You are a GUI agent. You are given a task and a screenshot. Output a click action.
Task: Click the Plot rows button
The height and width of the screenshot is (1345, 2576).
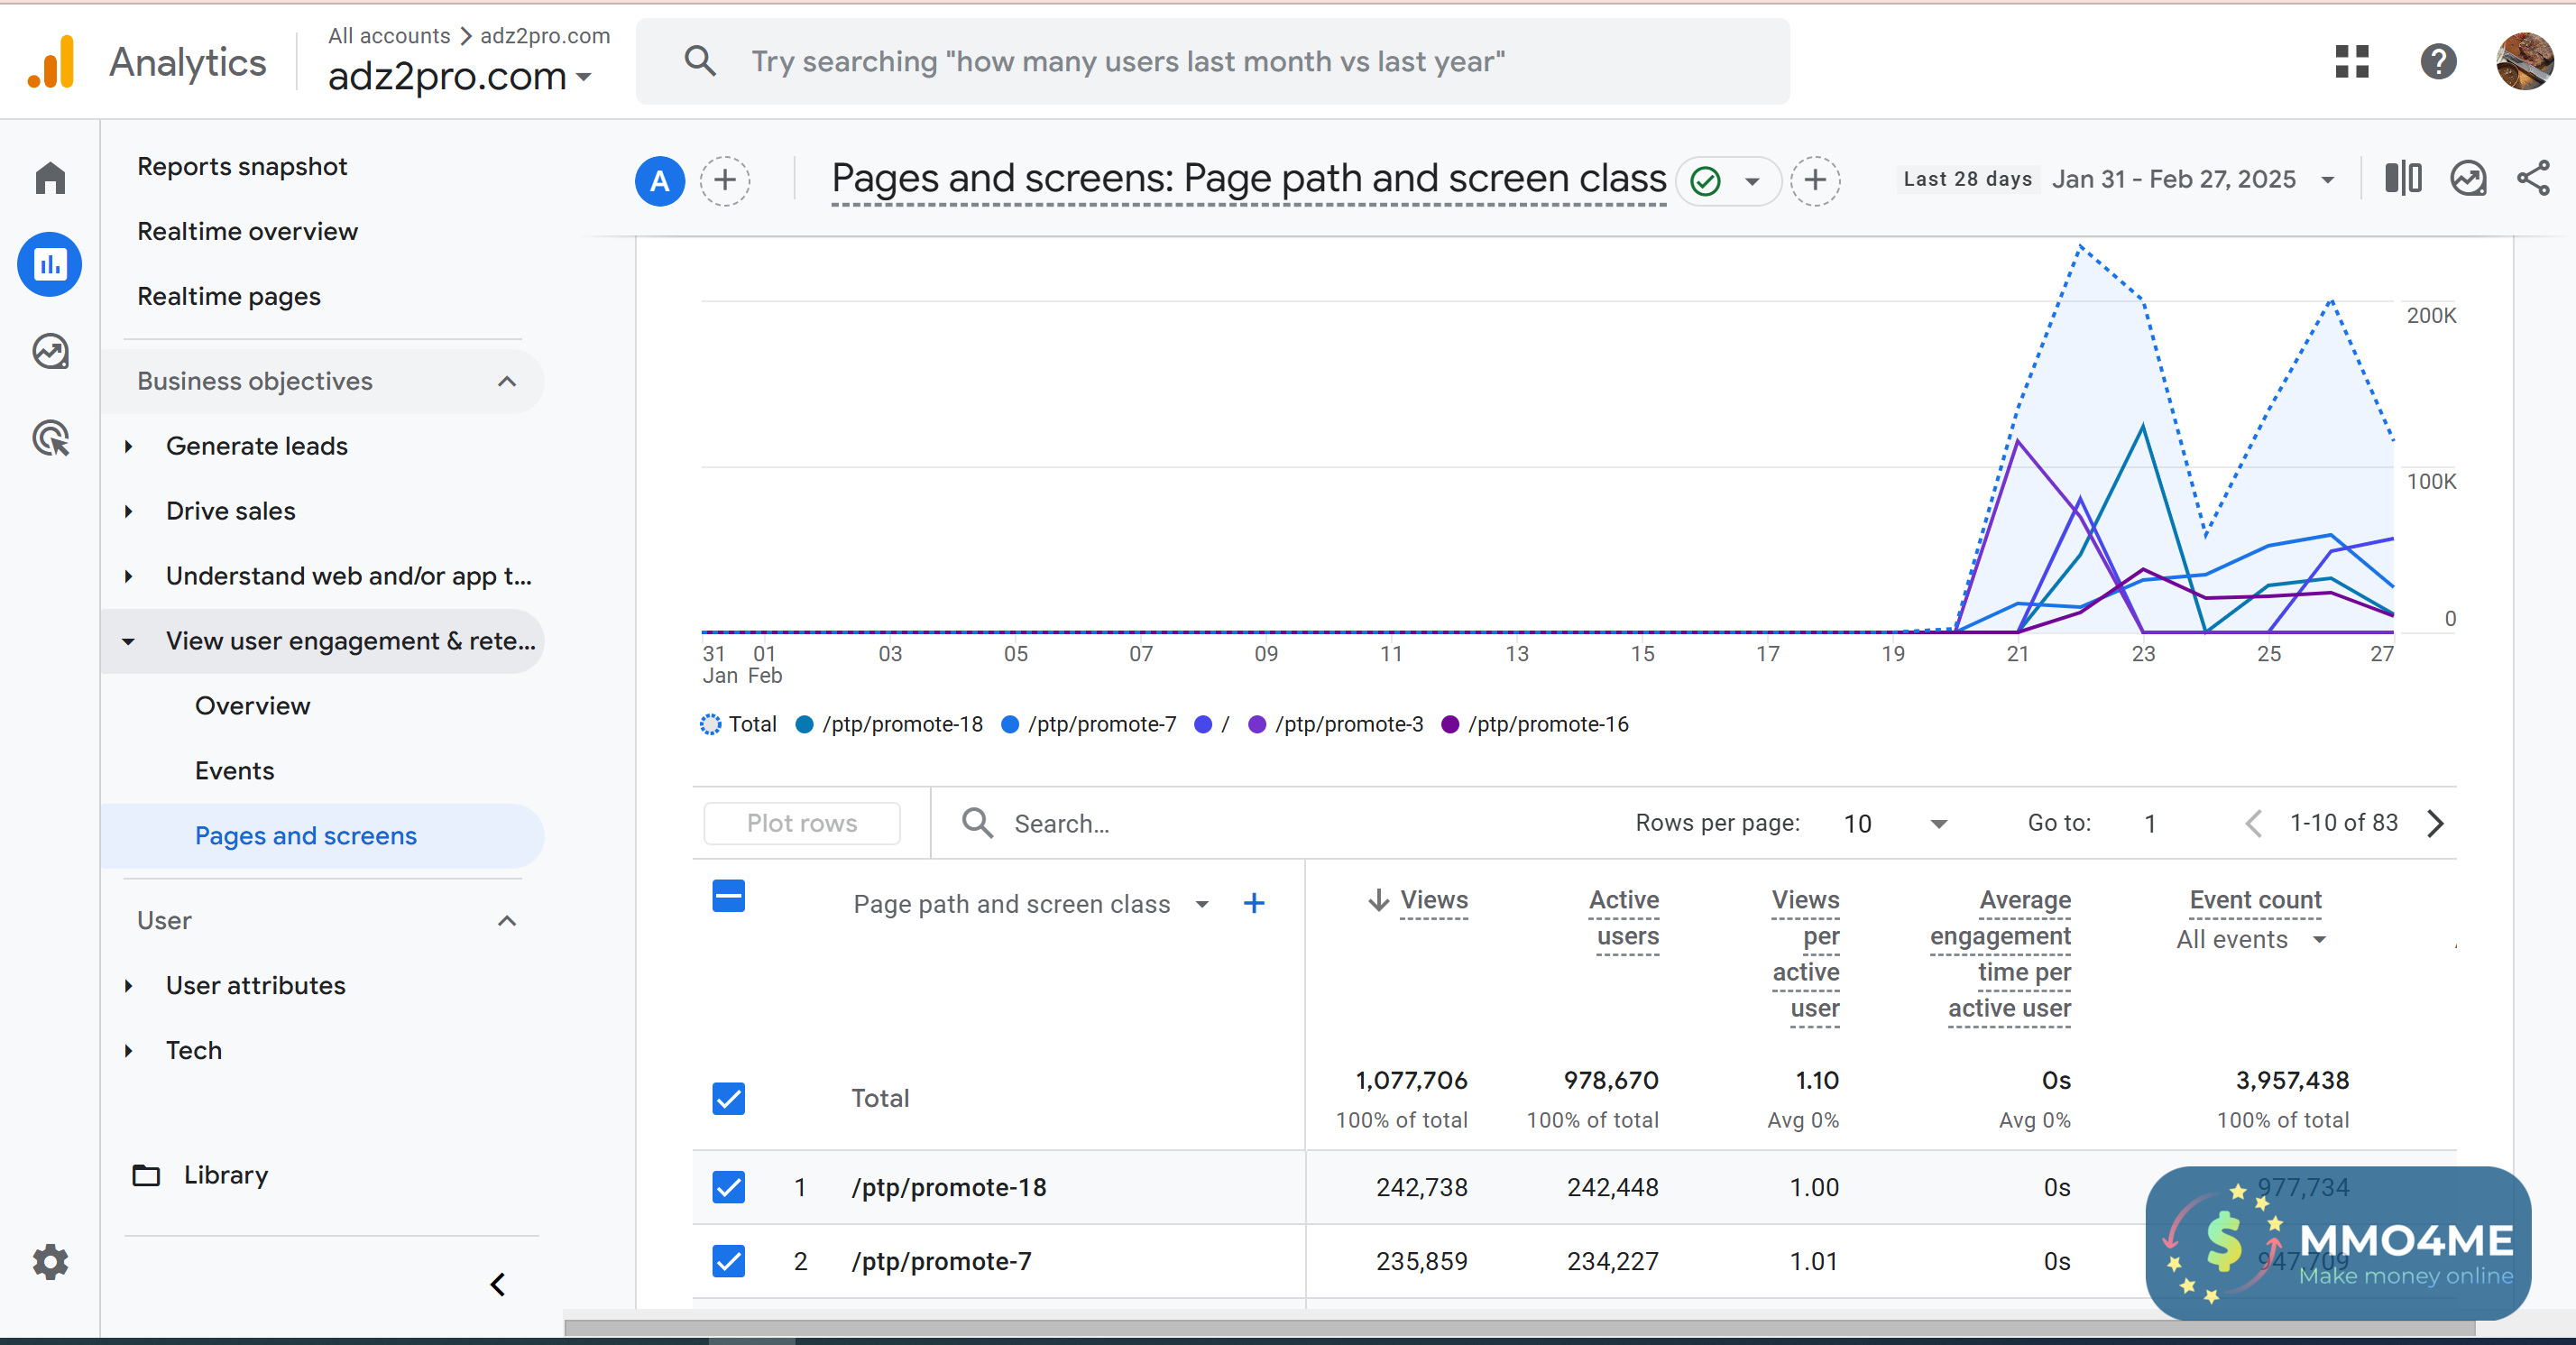click(x=802, y=823)
